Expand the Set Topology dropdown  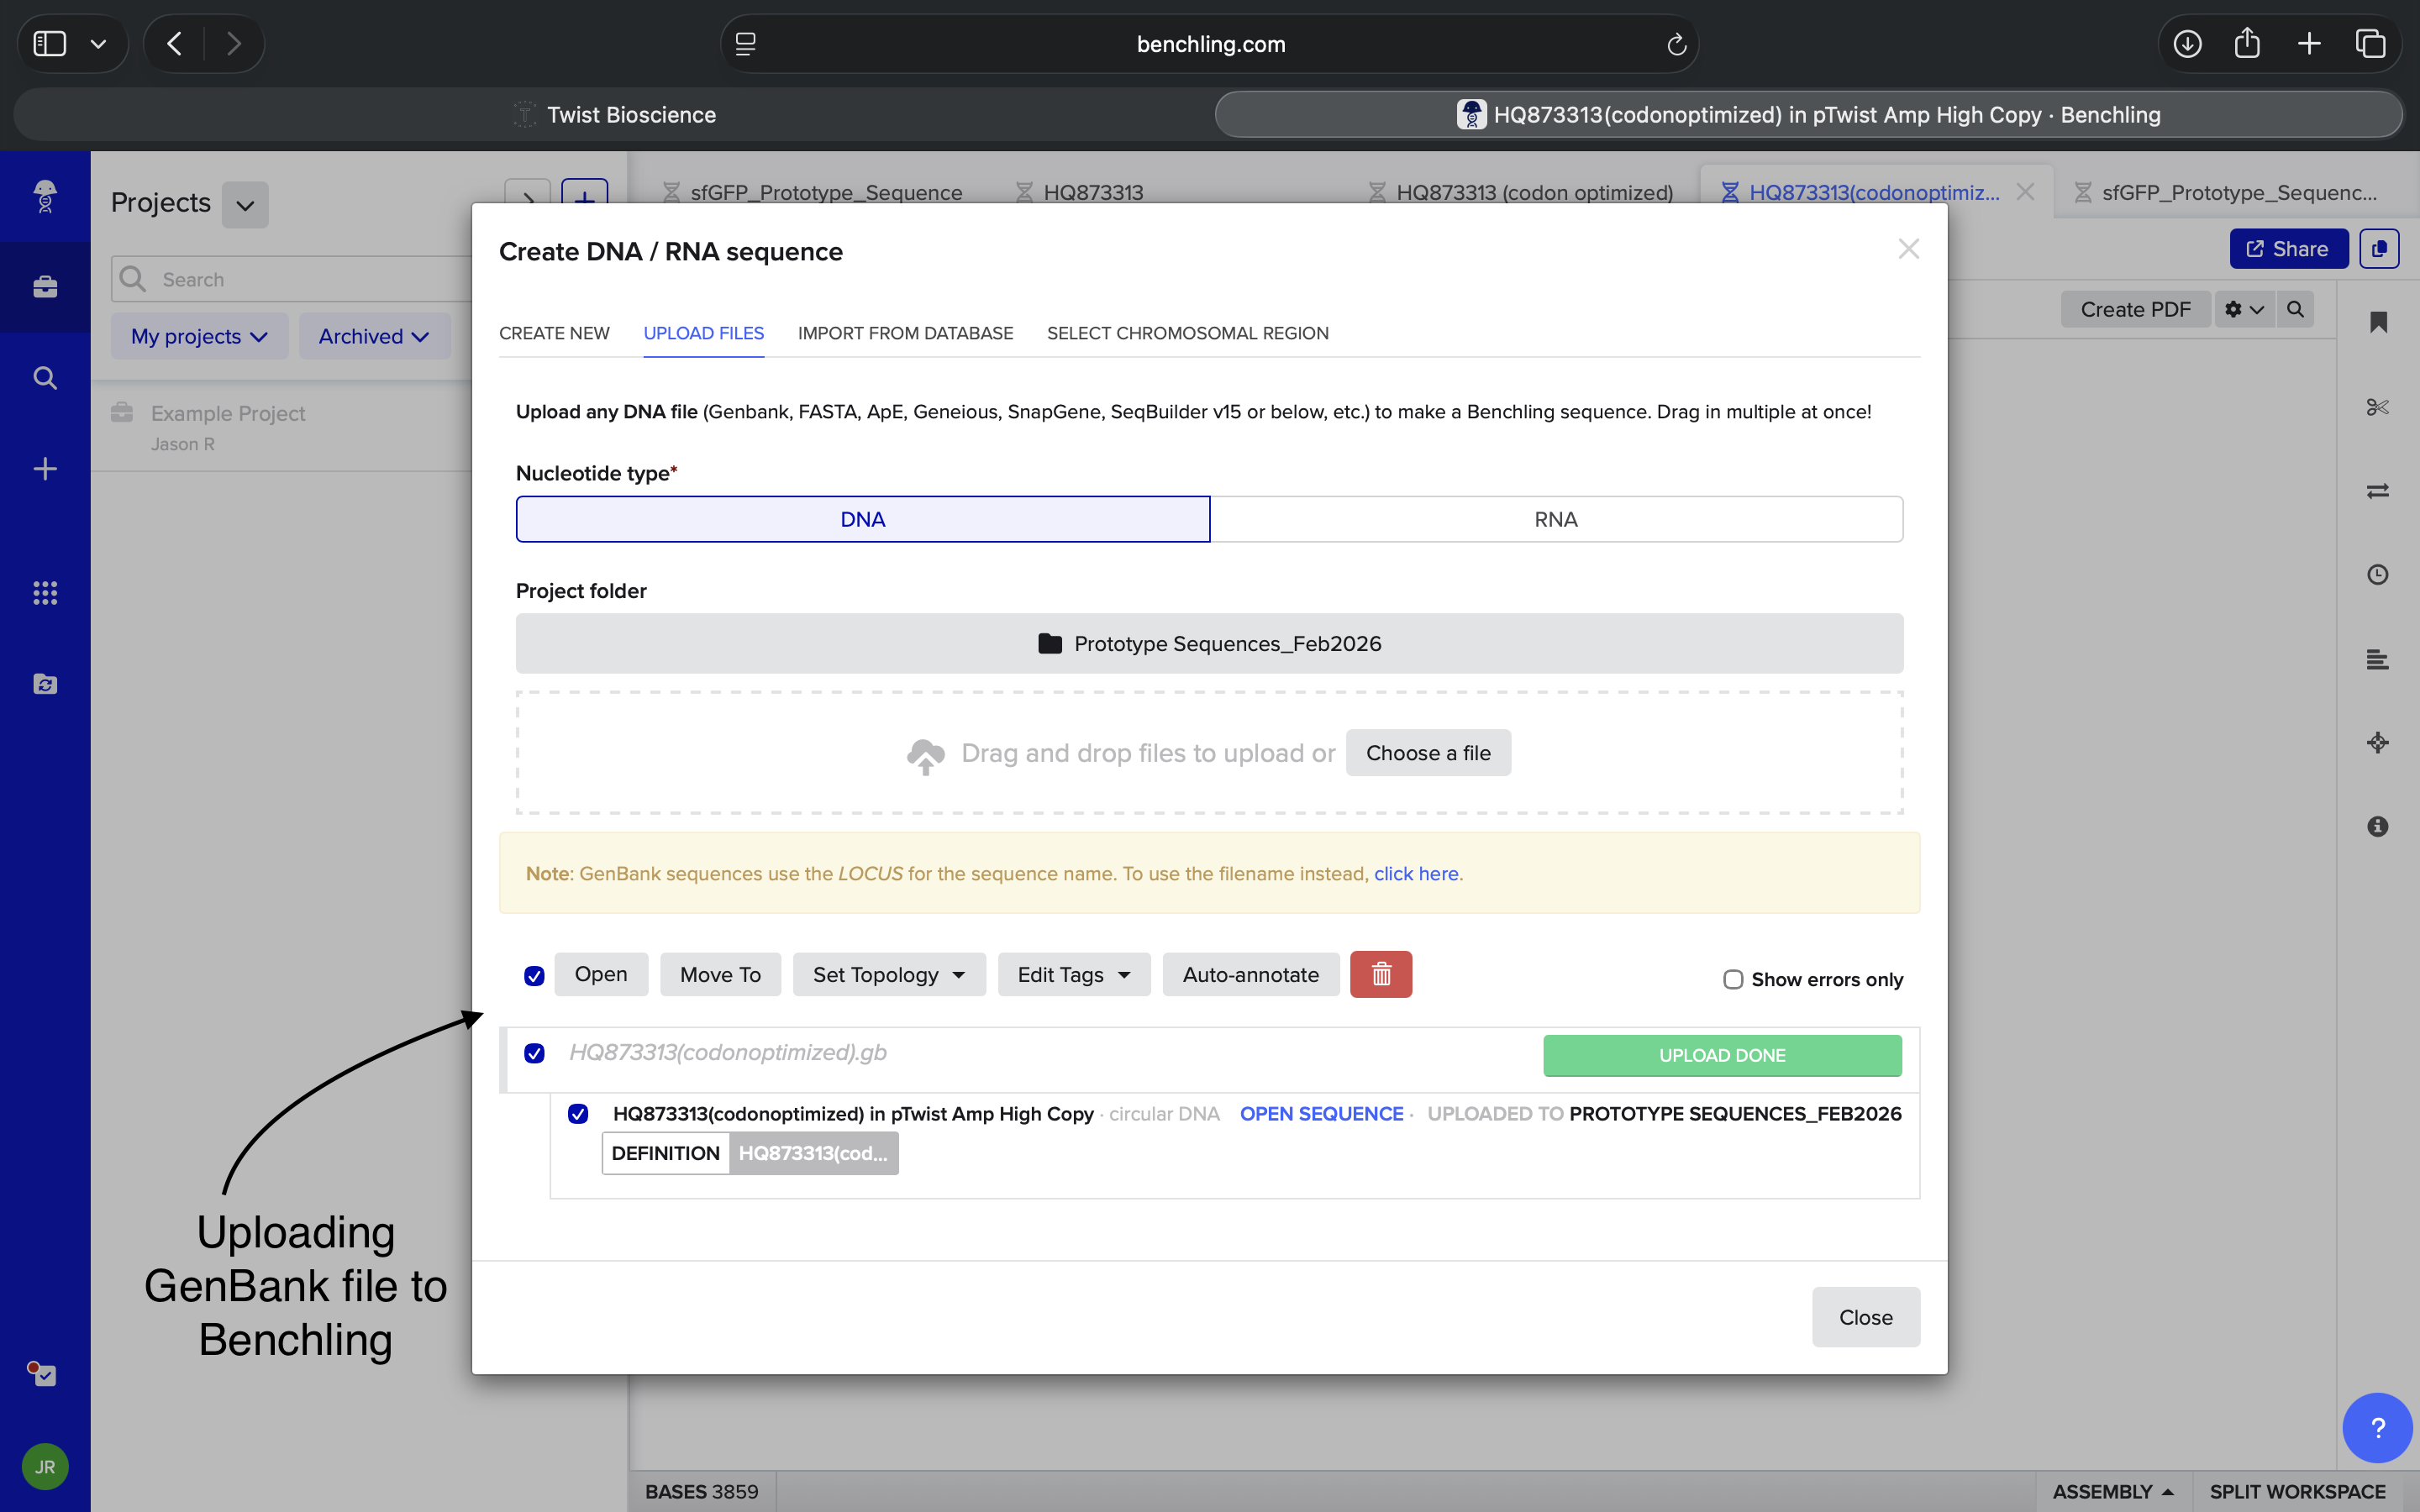click(x=888, y=974)
